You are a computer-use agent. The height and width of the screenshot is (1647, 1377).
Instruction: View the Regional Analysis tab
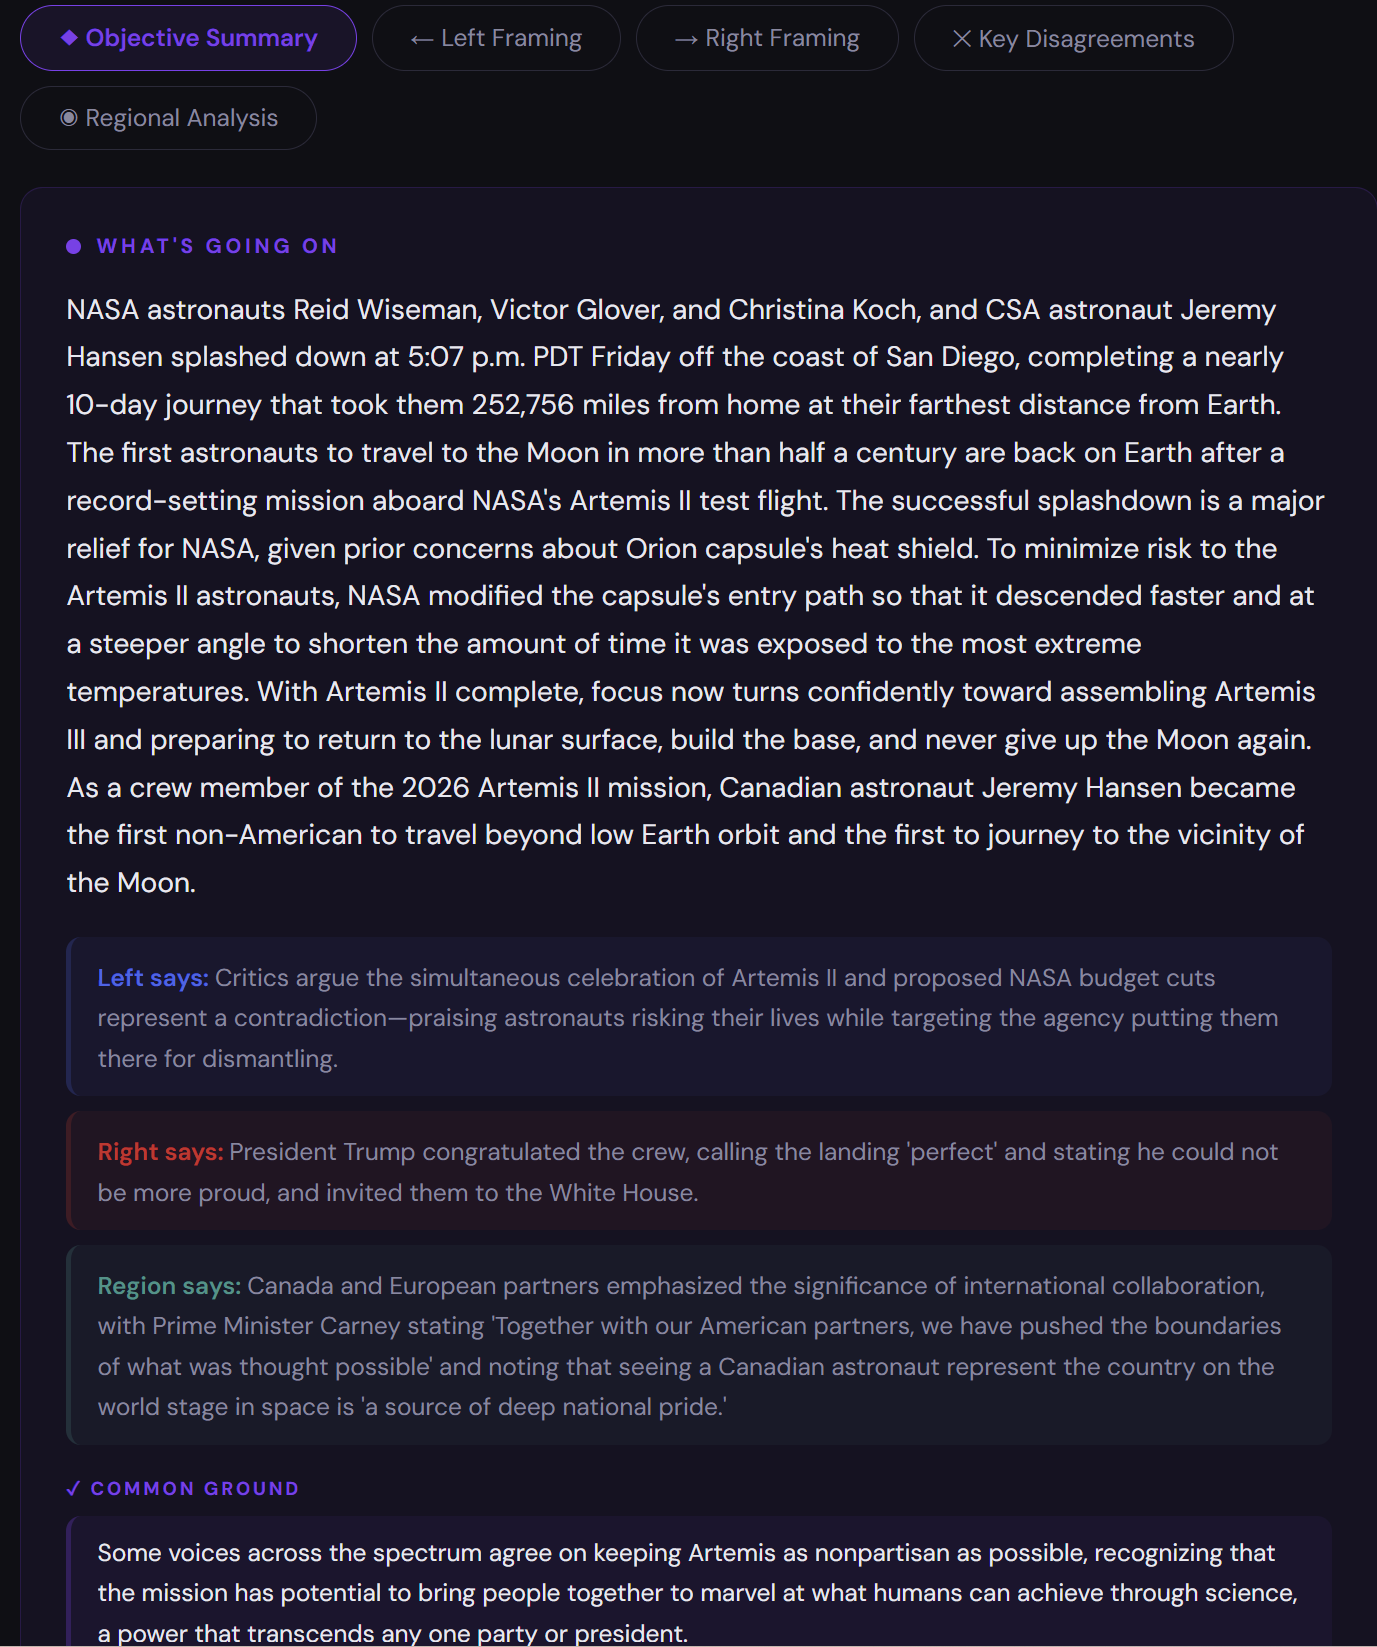[x=168, y=118]
